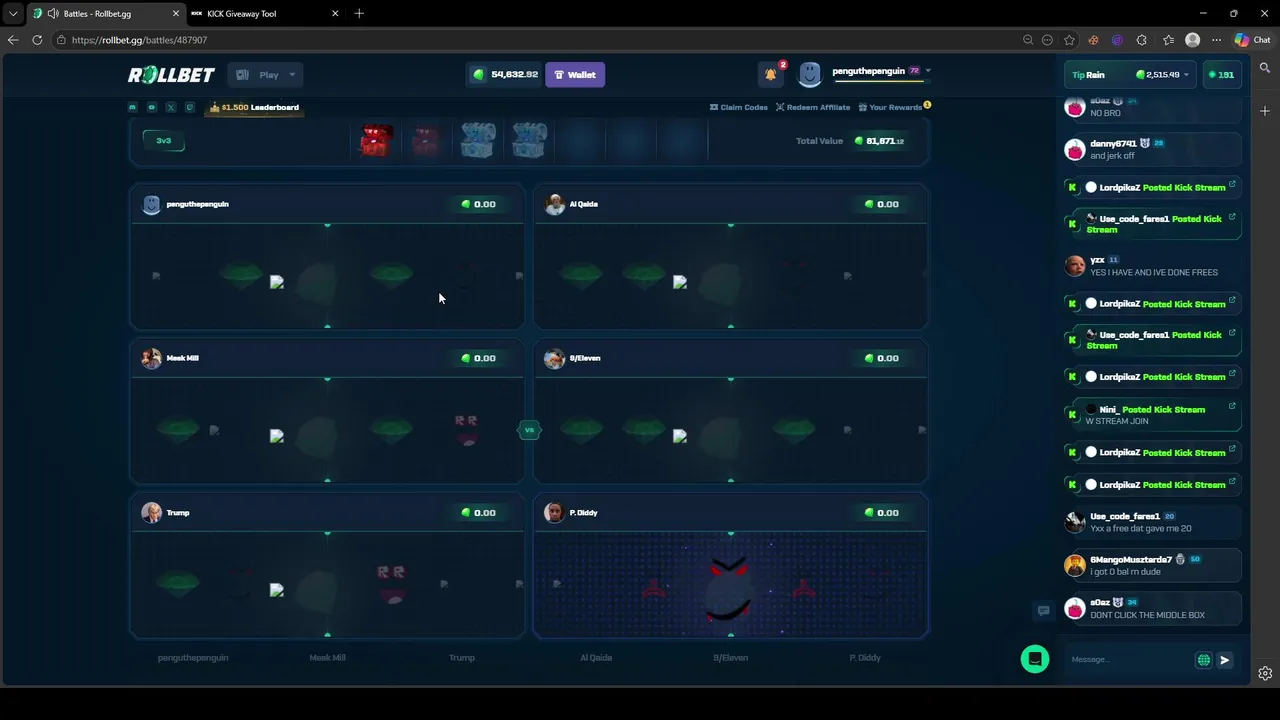Click the 54,632.92 balance amount
This screenshot has width=1280, height=720.
(x=514, y=75)
